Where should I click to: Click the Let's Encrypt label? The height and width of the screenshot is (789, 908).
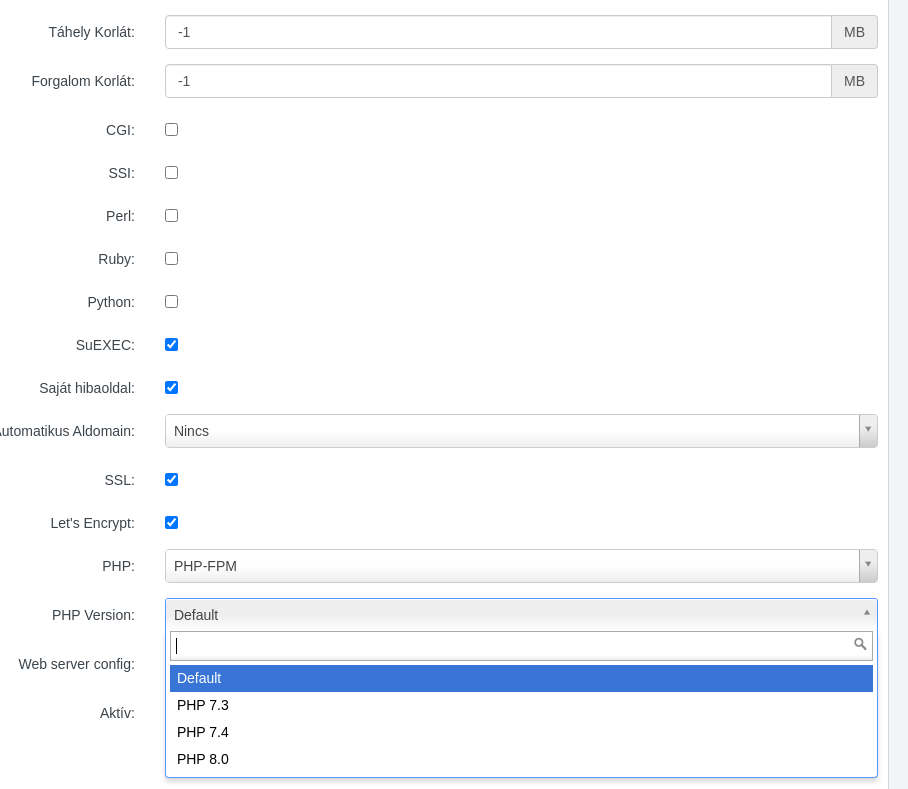(x=93, y=523)
